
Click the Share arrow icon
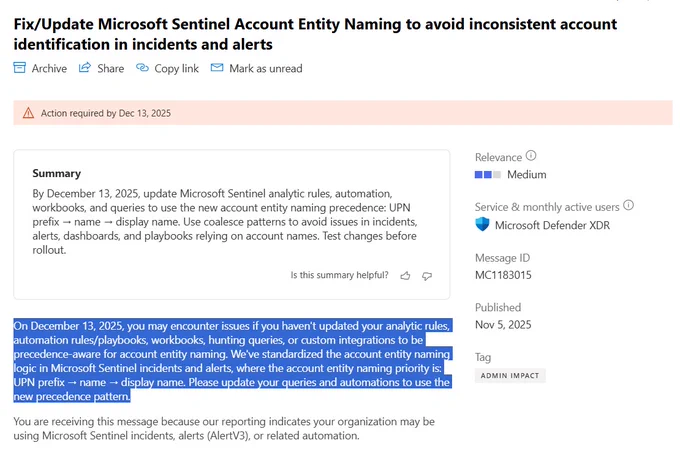pyautogui.click(x=86, y=68)
